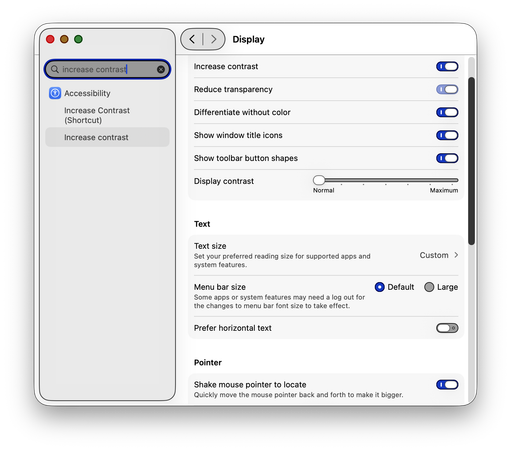Toggle Show toolbar button shapes switch
Screen dimensions: 511x451
pyautogui.click(x=447, y=158)
